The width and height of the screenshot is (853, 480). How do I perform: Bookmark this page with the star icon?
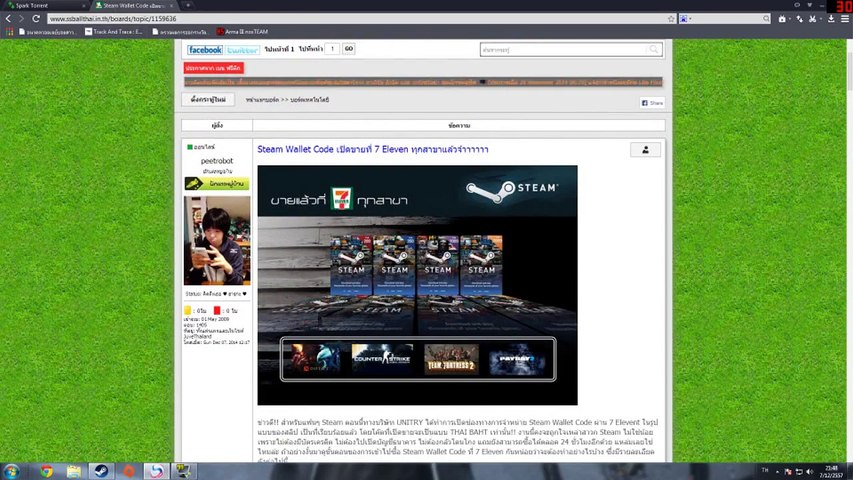(x=671, y=19)
